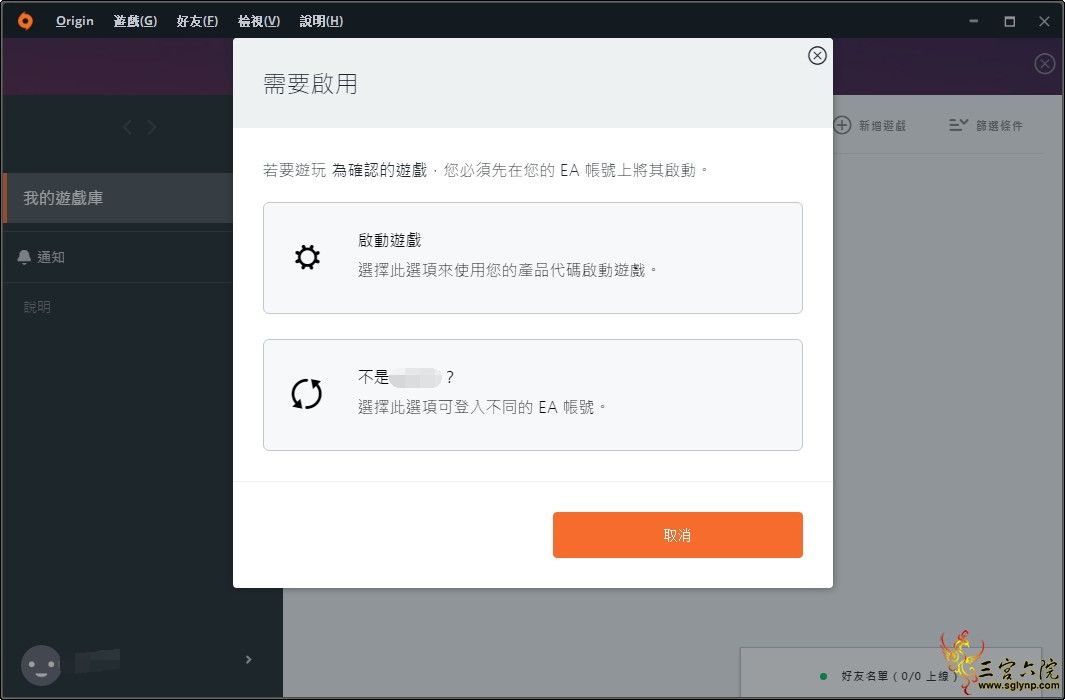Open the 說明(H) menu
The height and width of the screenshot is (700, 1065).
[x=321, y=21]
